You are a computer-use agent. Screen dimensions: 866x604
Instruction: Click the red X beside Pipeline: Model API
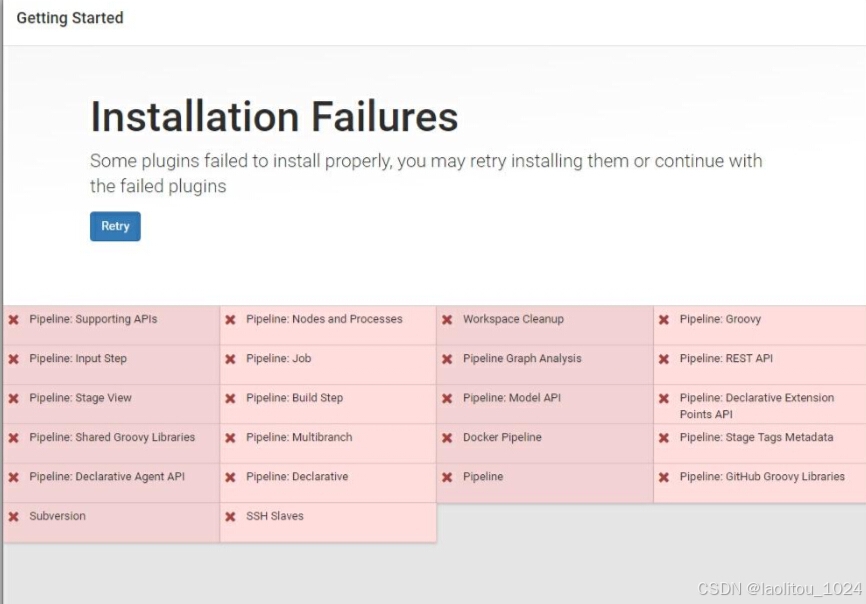[x=447, y=399]
